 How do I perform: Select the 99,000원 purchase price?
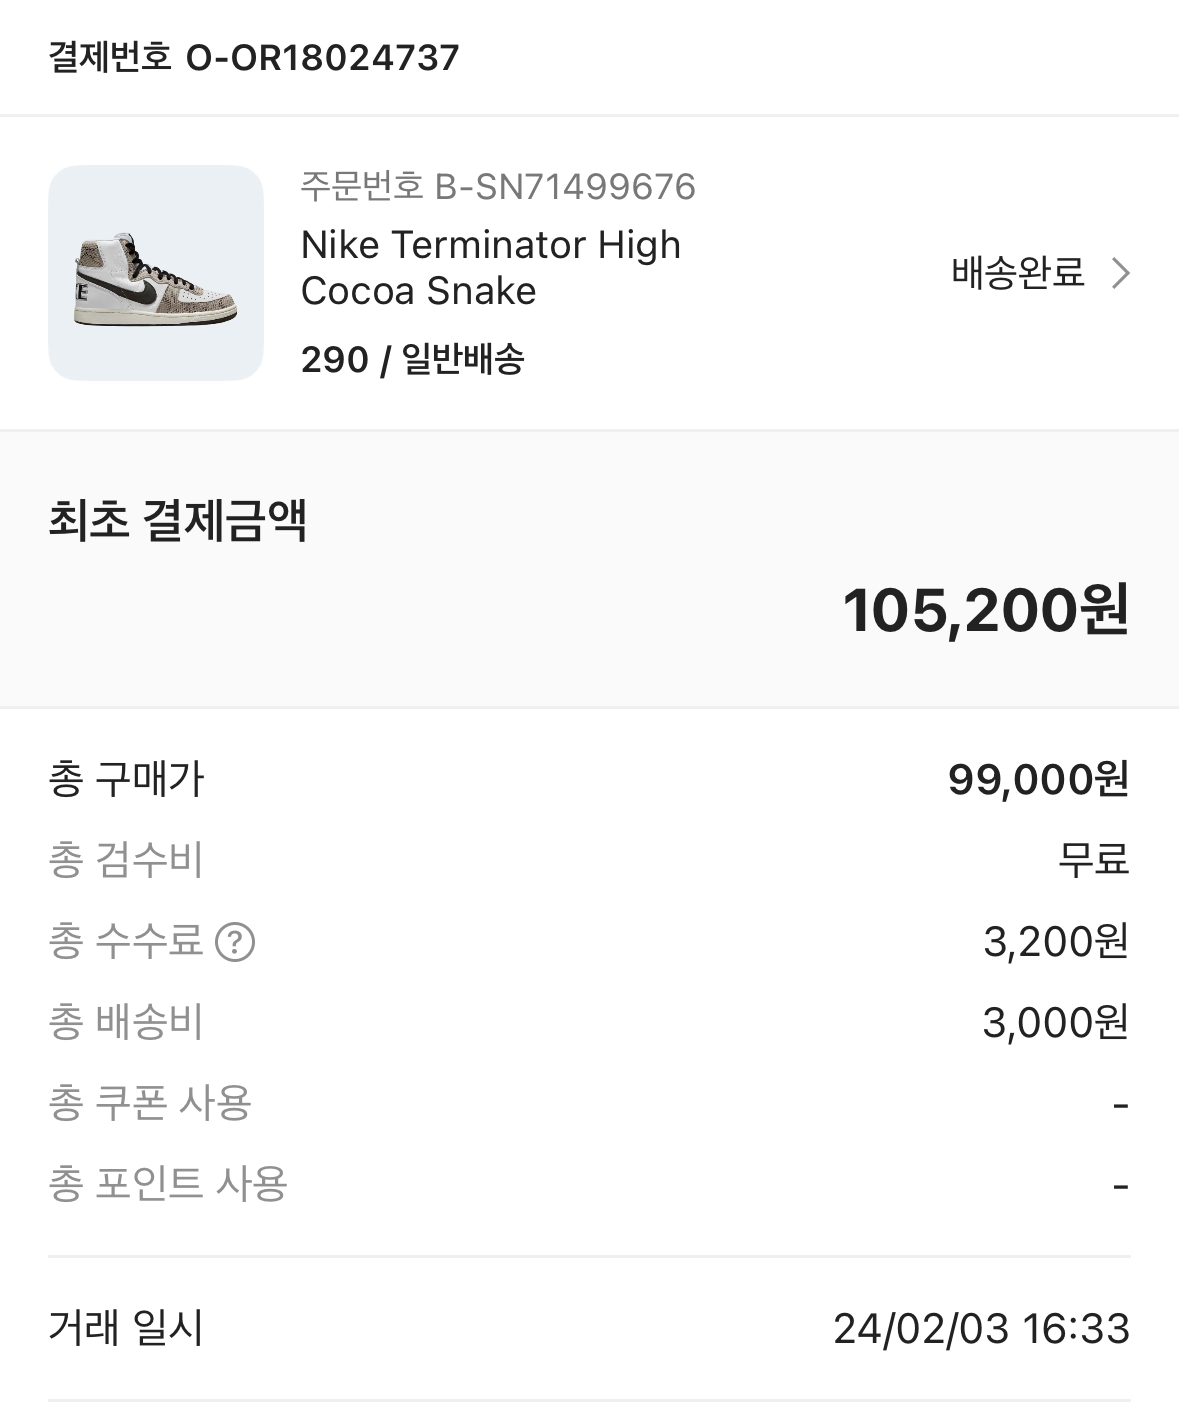coord(1038,779)
